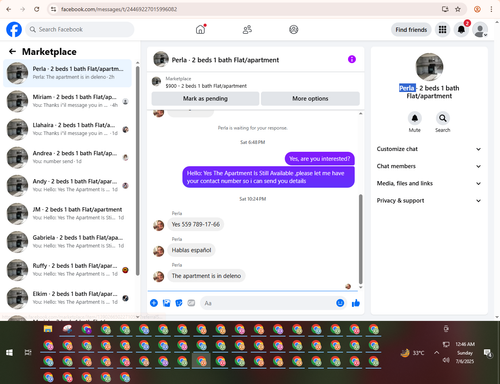
Task: Open the purple conversation information icon
Action: 352,59
